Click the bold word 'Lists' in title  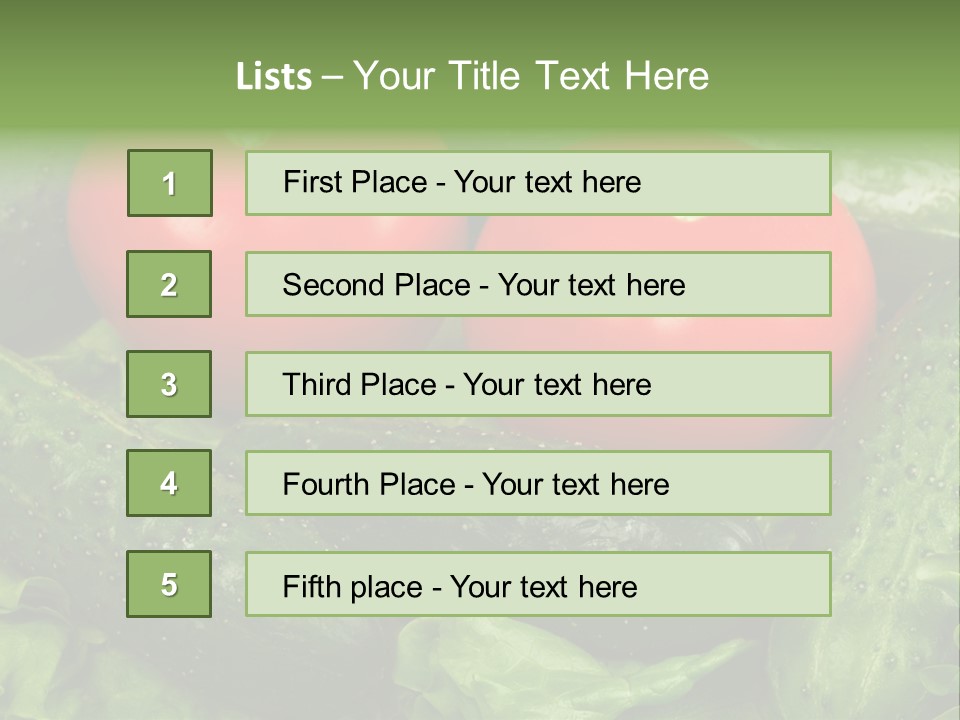tap(274, 77)
